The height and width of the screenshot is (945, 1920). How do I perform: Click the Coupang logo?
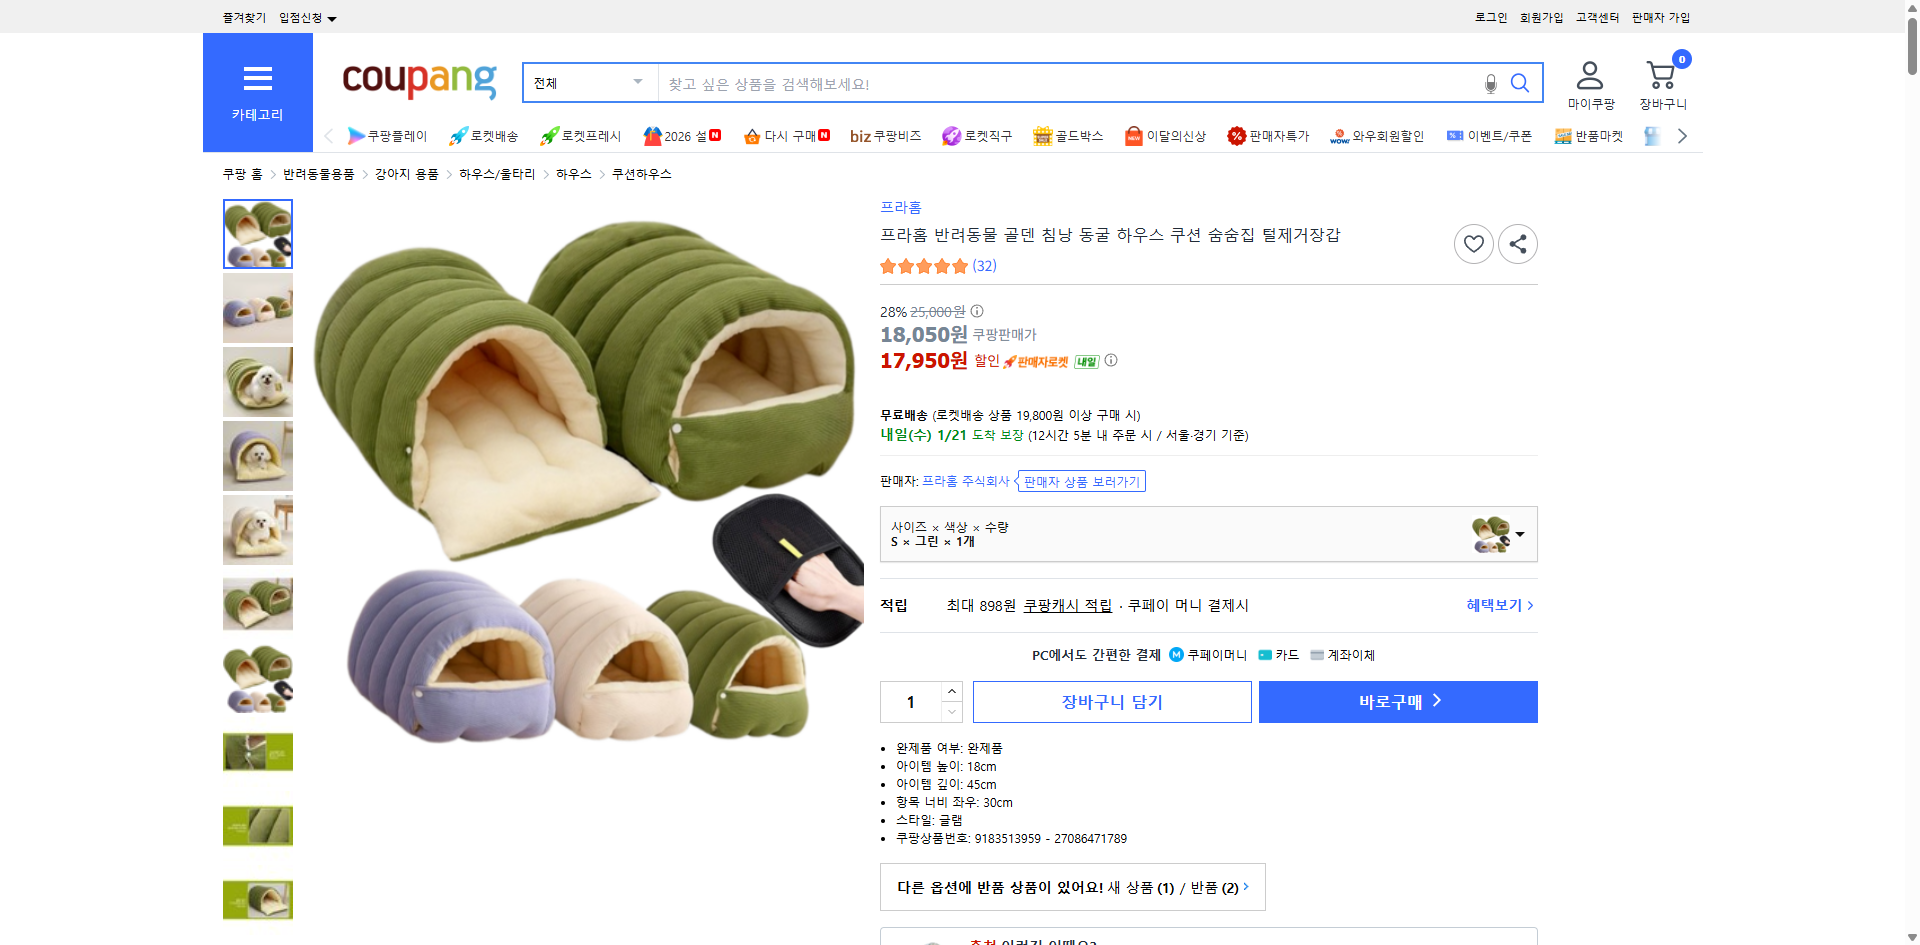(x=418, y=82)
